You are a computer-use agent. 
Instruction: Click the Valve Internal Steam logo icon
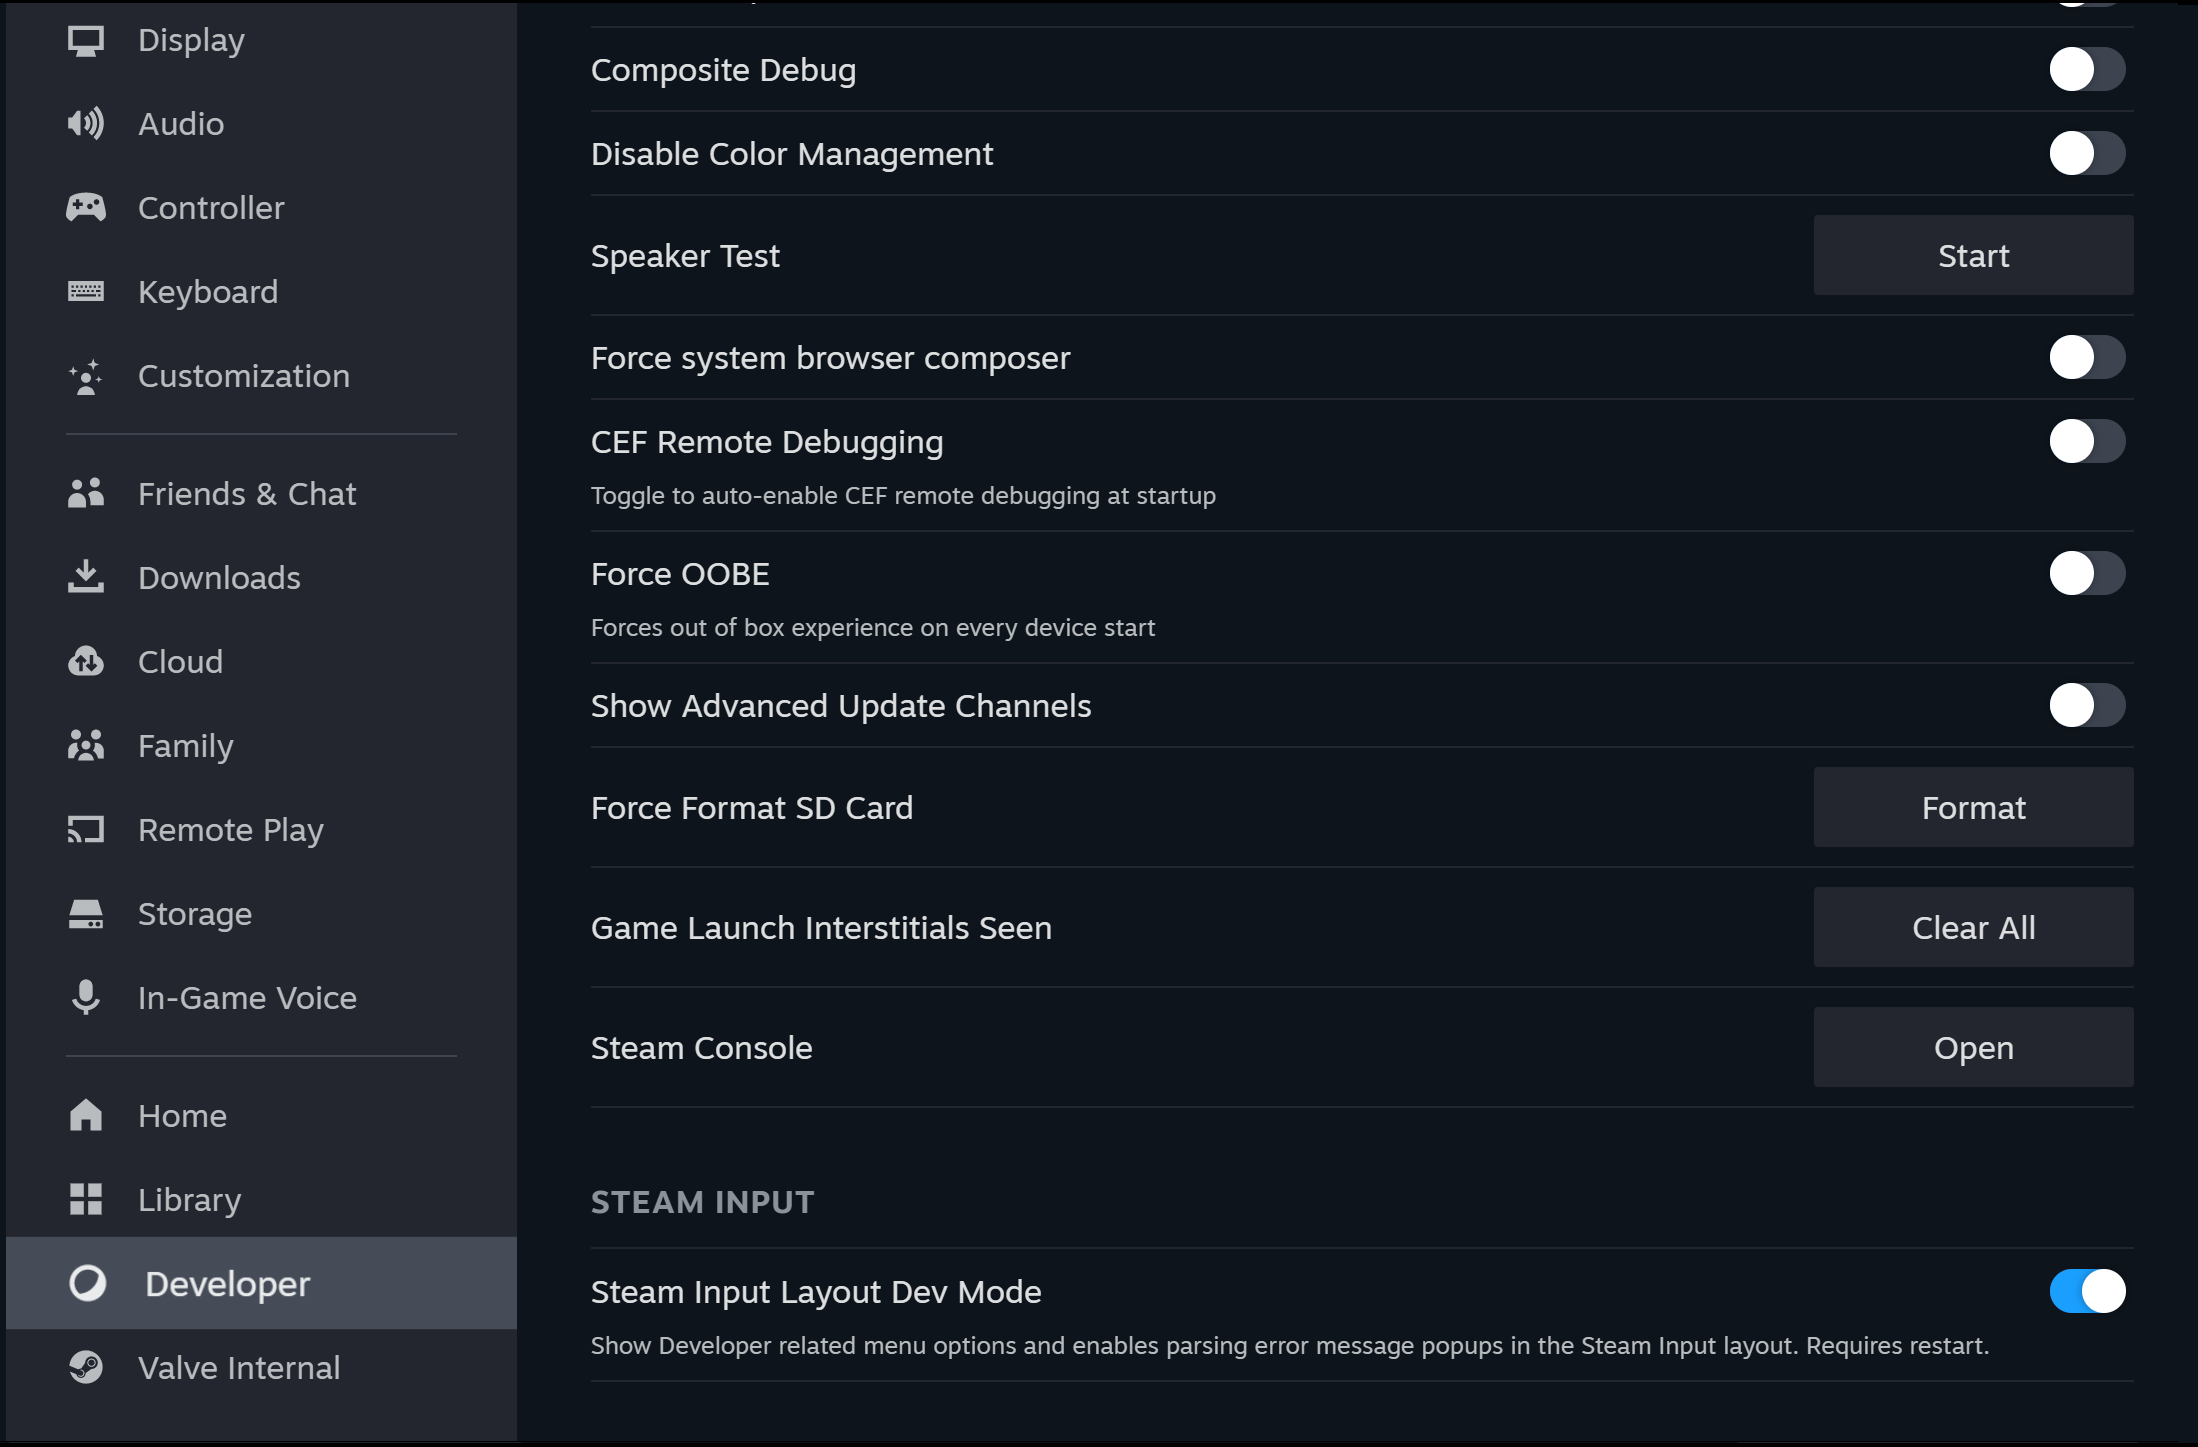[x=86, y=1367]
